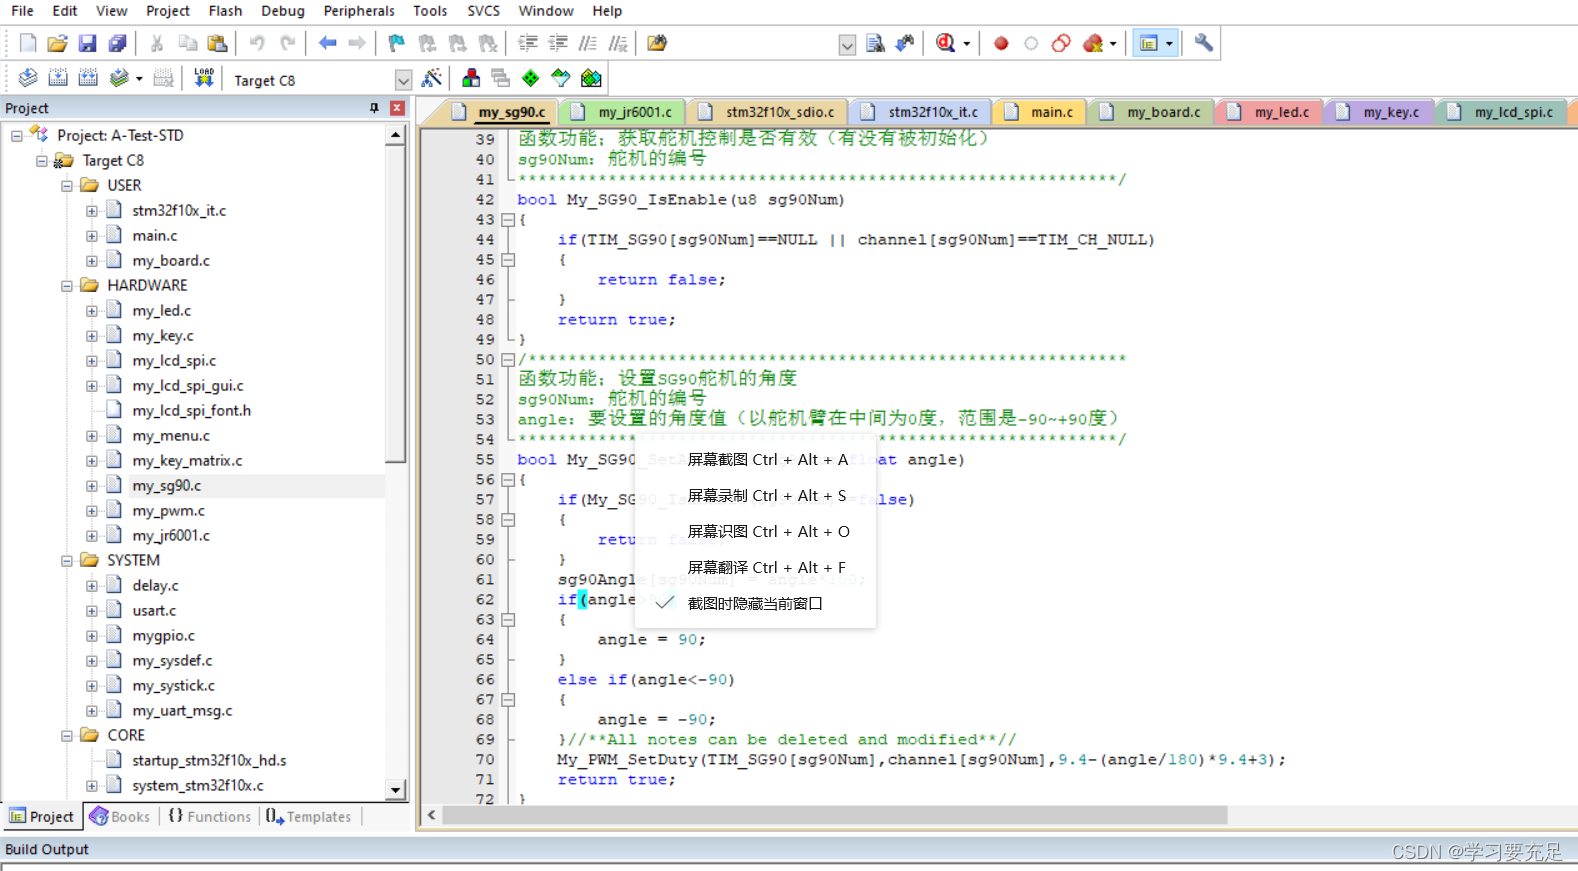Open the Pack Installer icon
This screenshot has height=871, width=1578.
click(591, 78)
